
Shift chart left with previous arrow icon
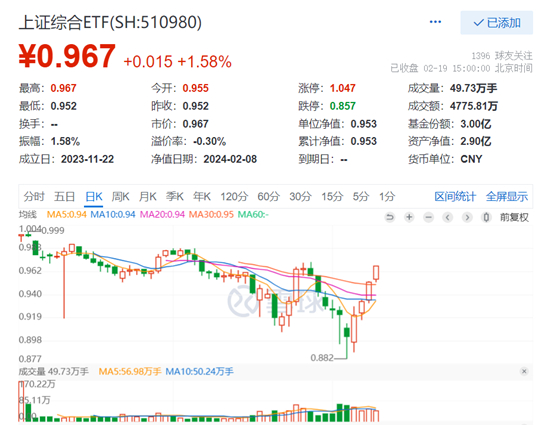pos(448,217)
